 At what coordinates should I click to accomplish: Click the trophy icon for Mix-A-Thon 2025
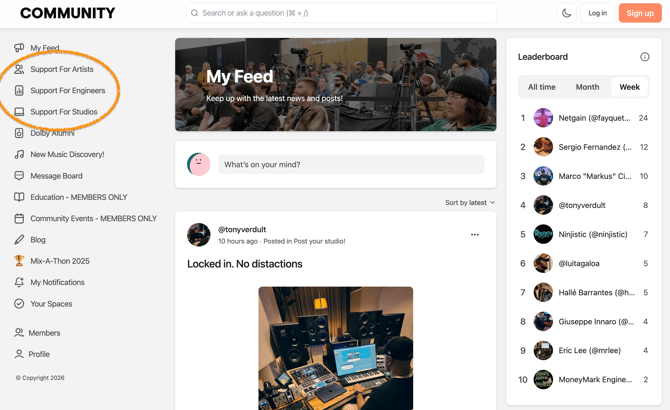19,261
